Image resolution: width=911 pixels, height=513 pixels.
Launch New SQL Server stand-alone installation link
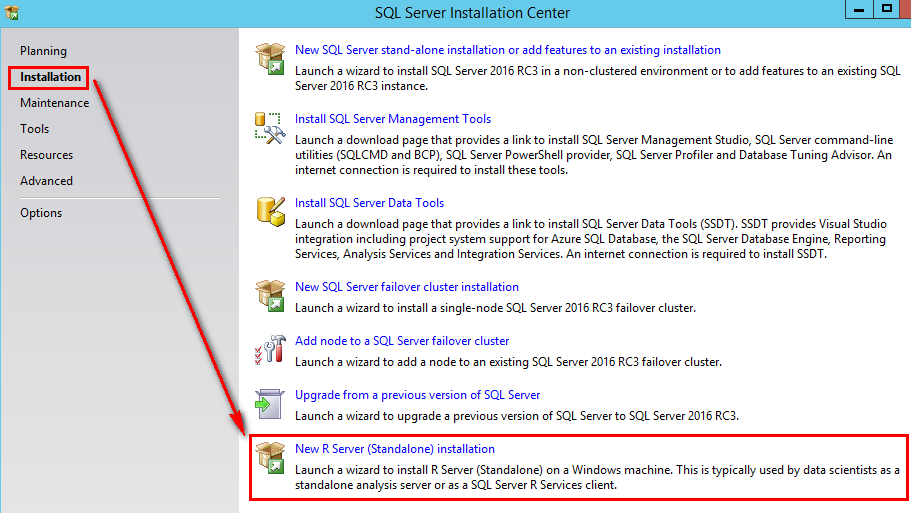click(507, 50)
